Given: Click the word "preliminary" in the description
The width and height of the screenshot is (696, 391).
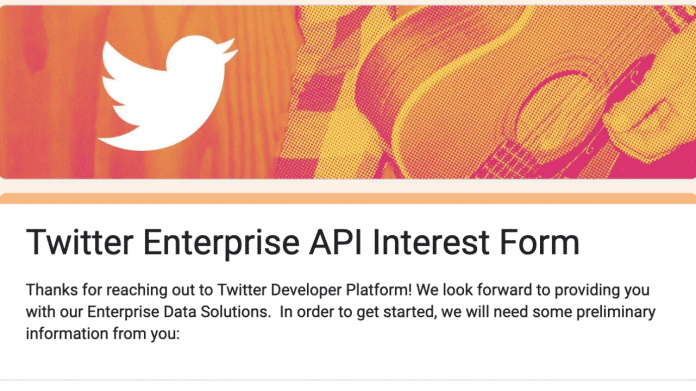Looking at the screenshot, I should [616, 312].
